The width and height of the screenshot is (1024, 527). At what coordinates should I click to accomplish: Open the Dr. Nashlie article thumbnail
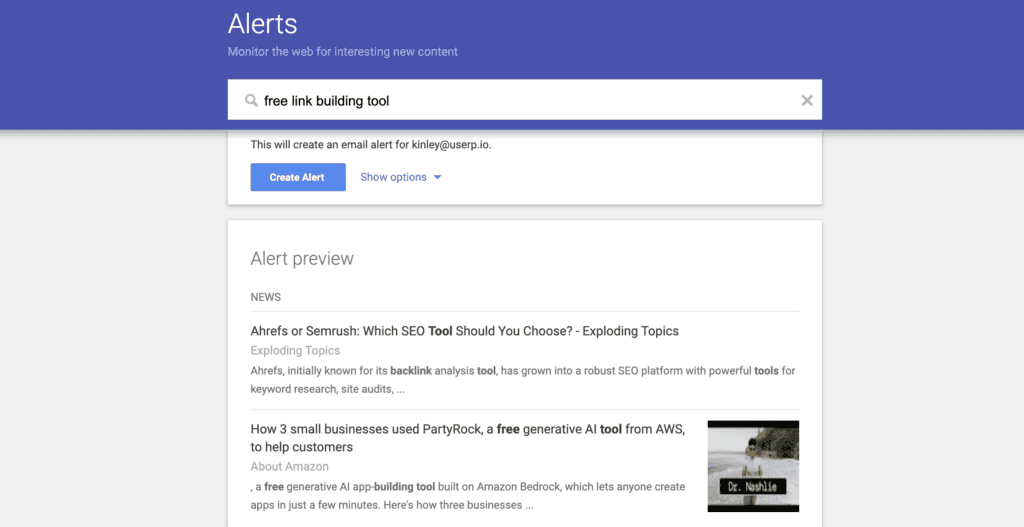click(x=753, y=466)
